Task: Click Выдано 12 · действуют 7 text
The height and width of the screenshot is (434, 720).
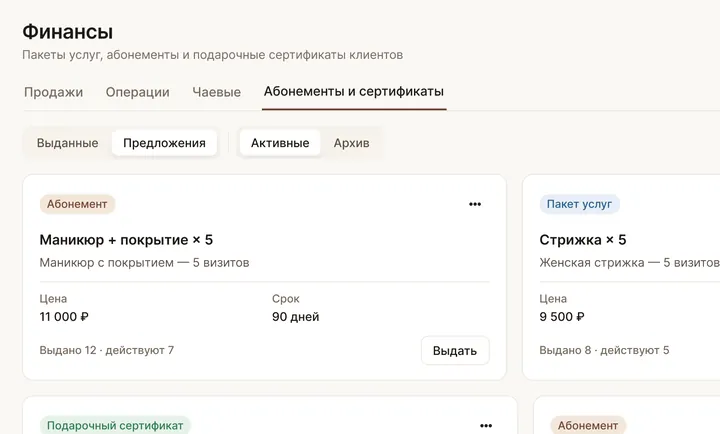Action: click(x=107, y=350)
